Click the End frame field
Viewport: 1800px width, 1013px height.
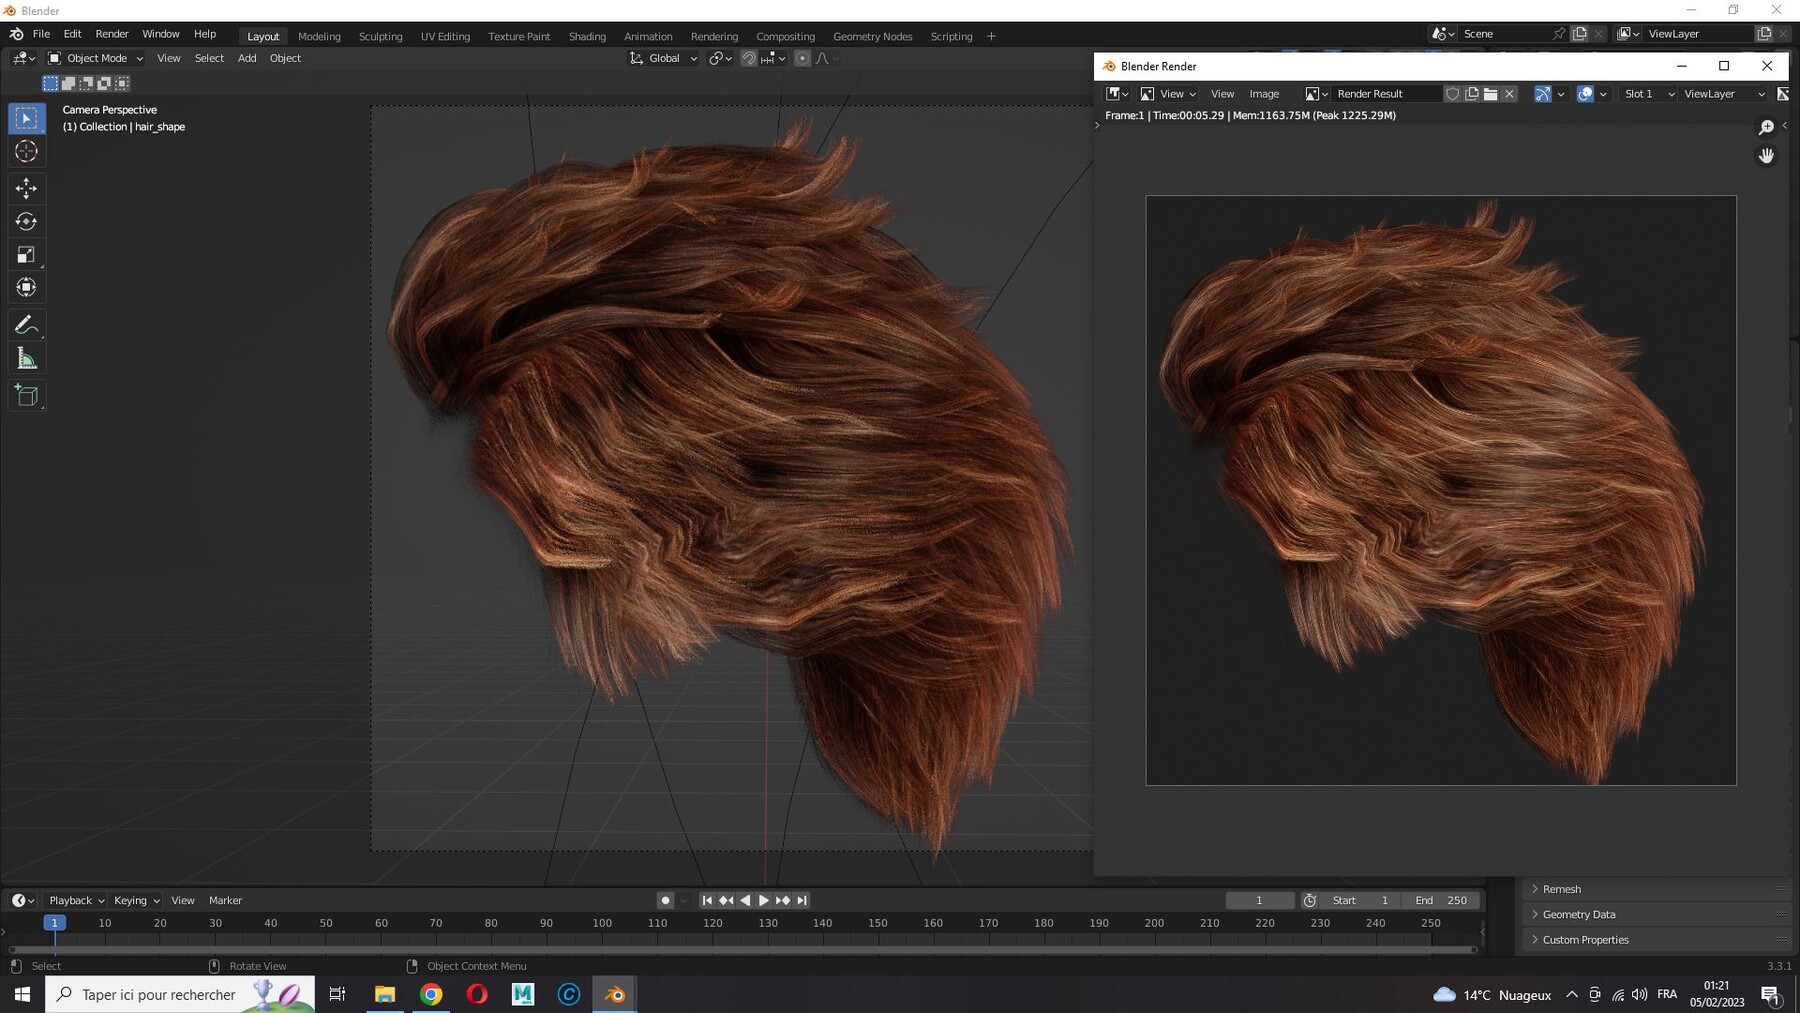point(1441,900)
